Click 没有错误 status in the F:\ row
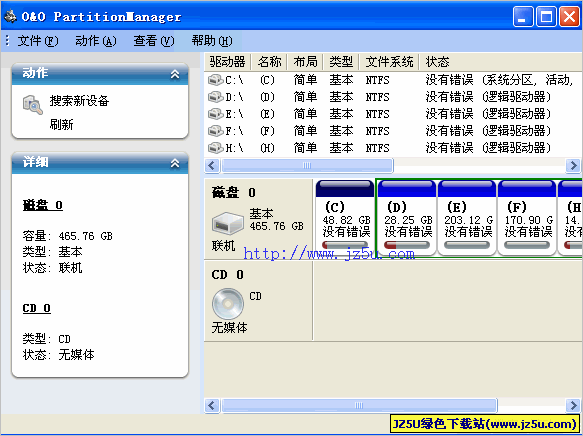This screenshot has width=583, height=436. click(450, 131)
